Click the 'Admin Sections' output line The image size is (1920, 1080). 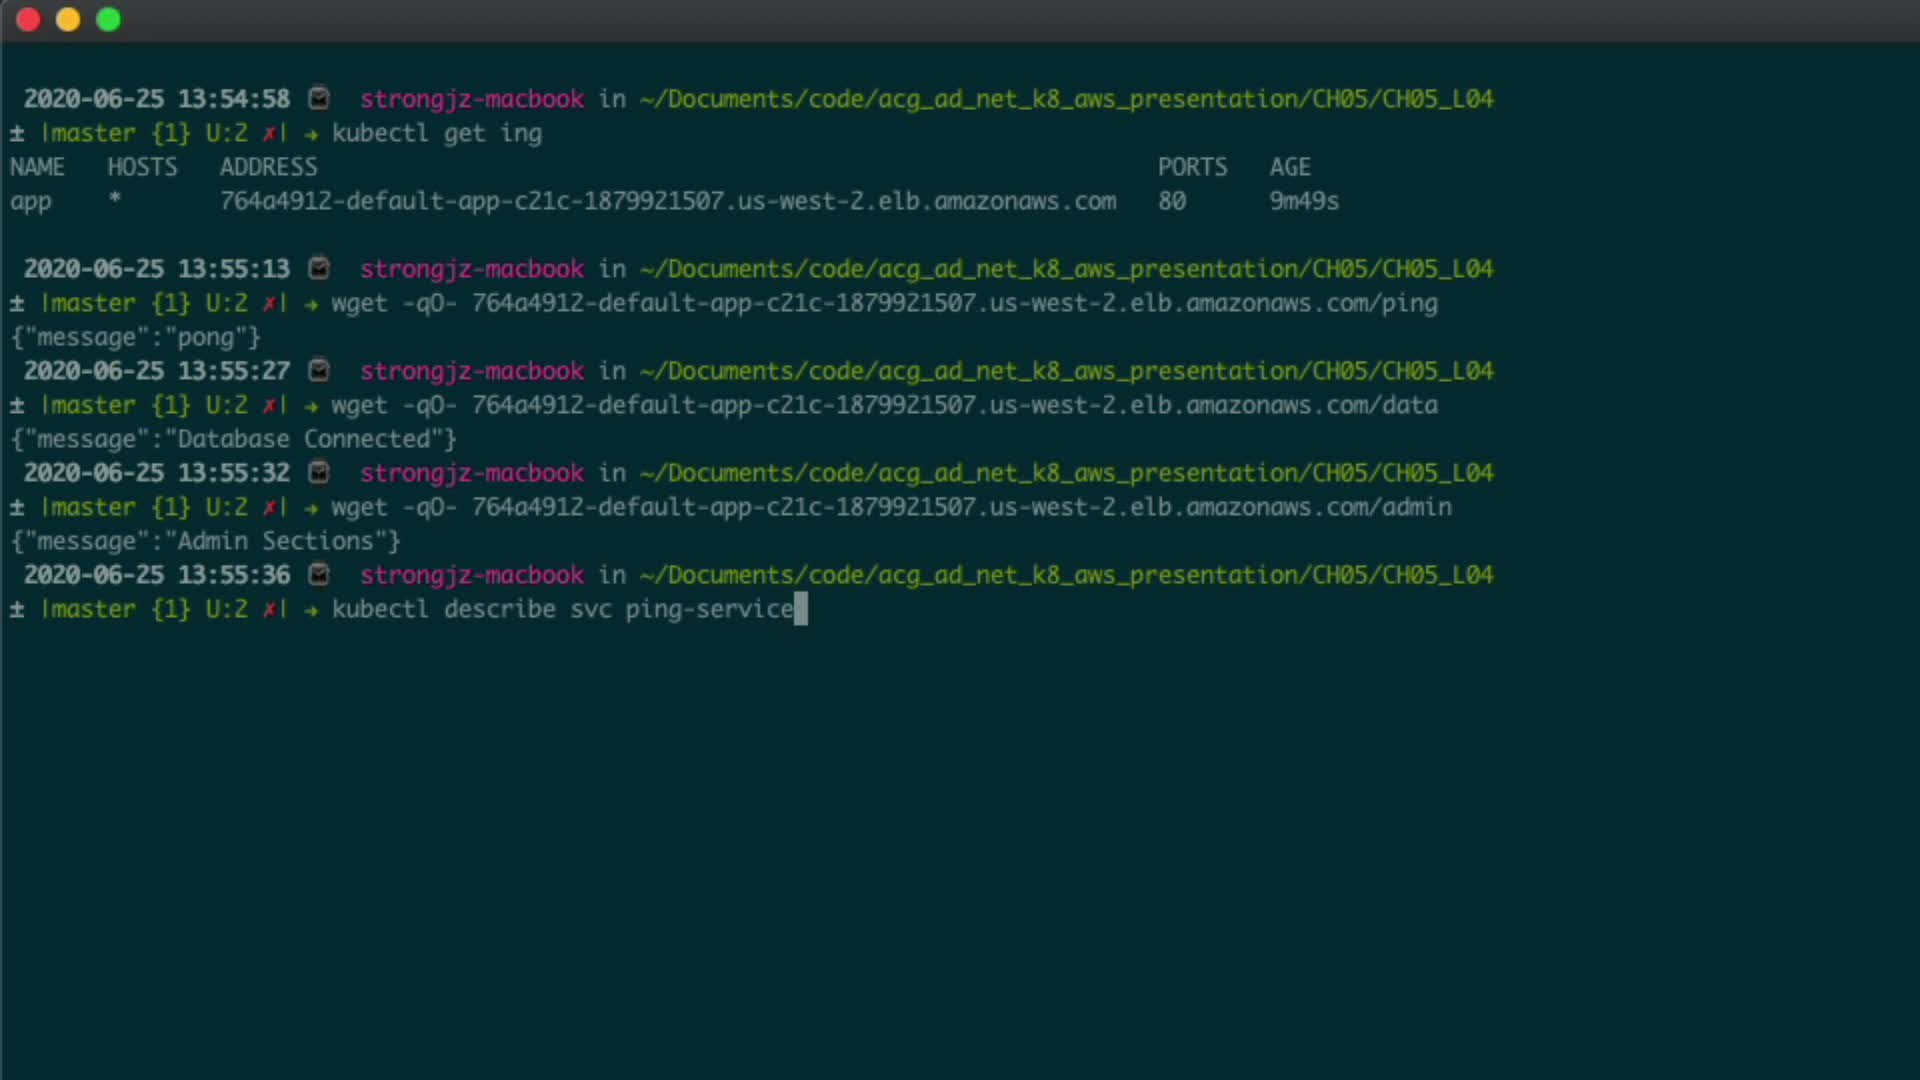205,541
